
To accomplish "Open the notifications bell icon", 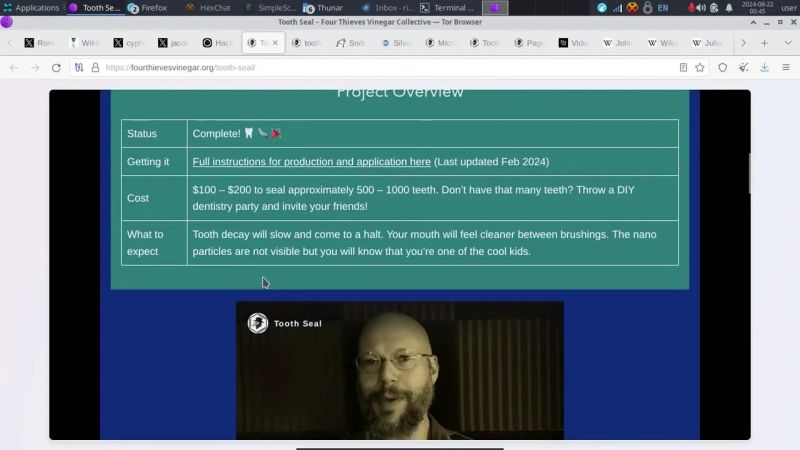I will pos(729,8).
